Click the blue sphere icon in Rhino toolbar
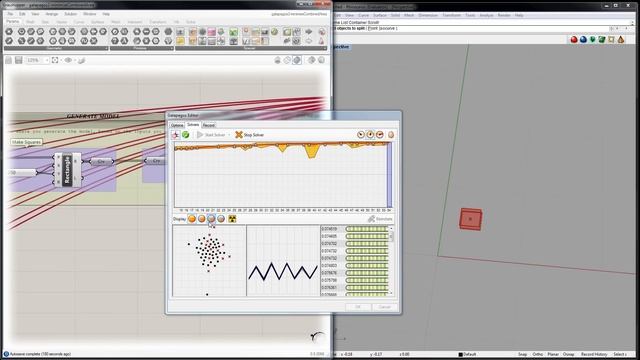 click(x=583, y=40)
